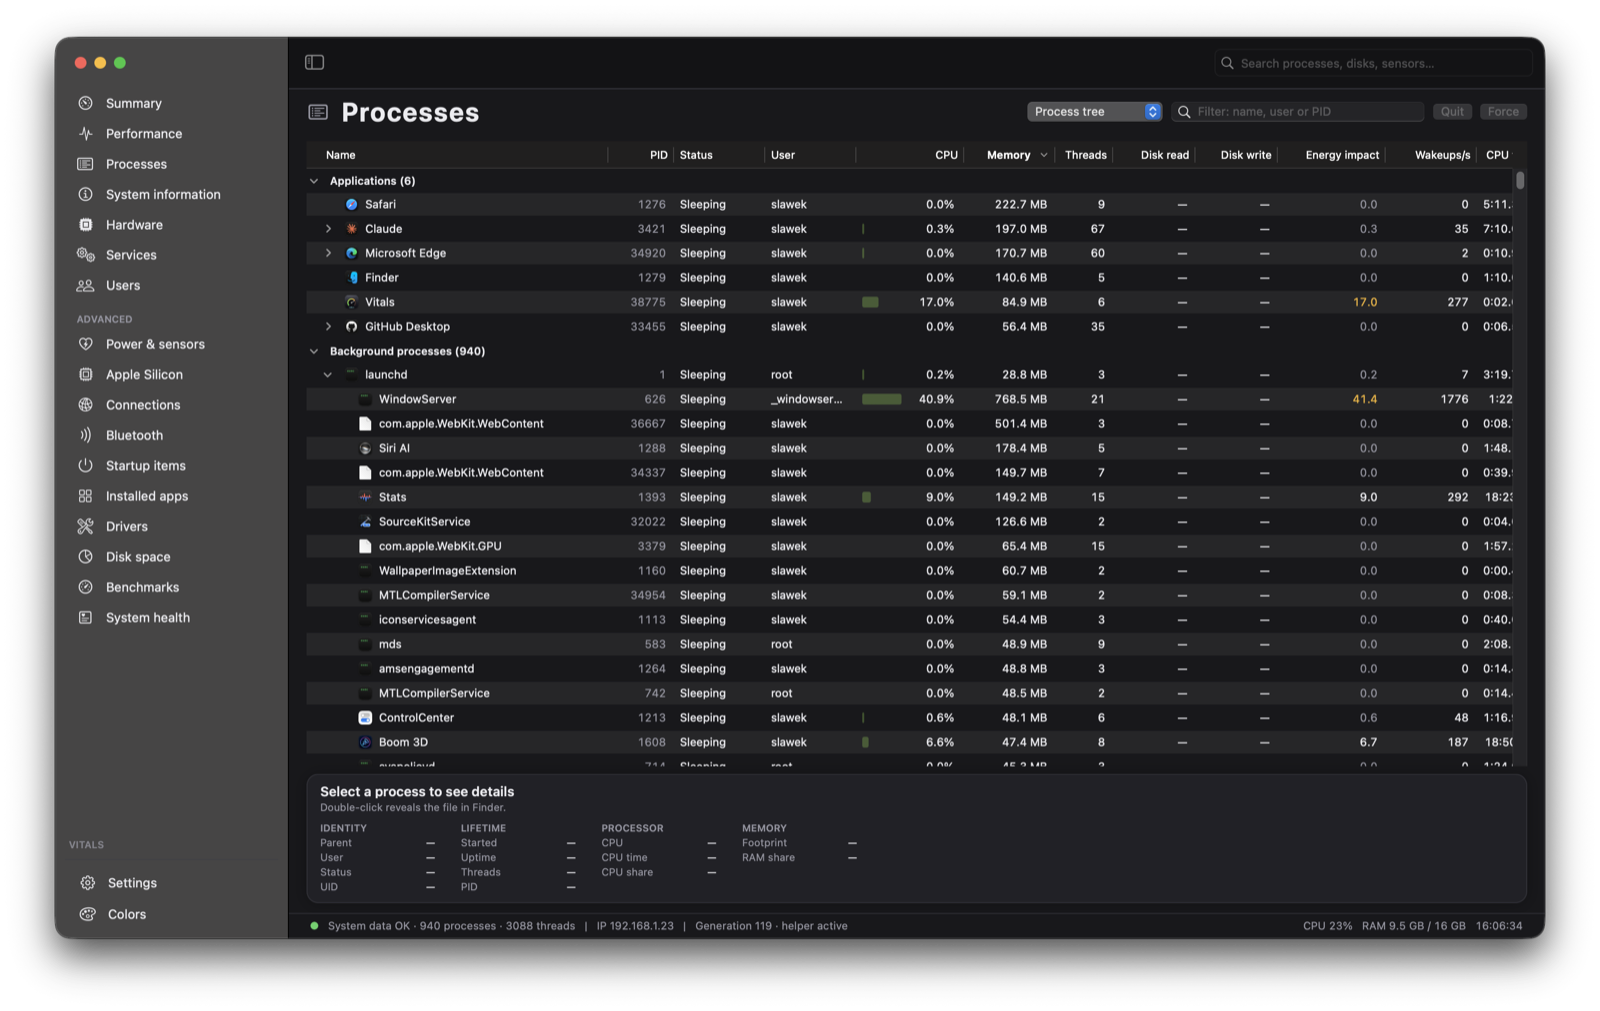The image size is (1600, 1011).
Task: Collapse the launchd process tree
Action: (328, 375)
